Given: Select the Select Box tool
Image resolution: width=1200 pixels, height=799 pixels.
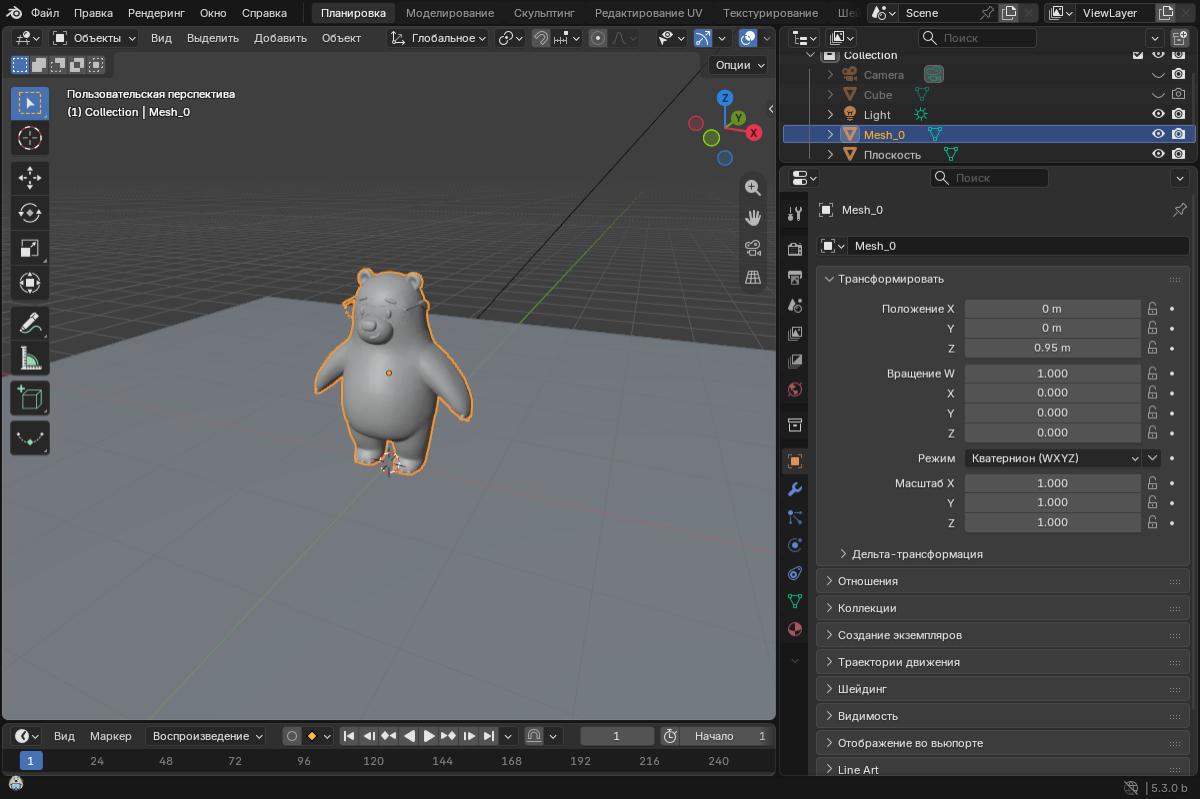Looking at the screenshot, I should click(30, 104).
